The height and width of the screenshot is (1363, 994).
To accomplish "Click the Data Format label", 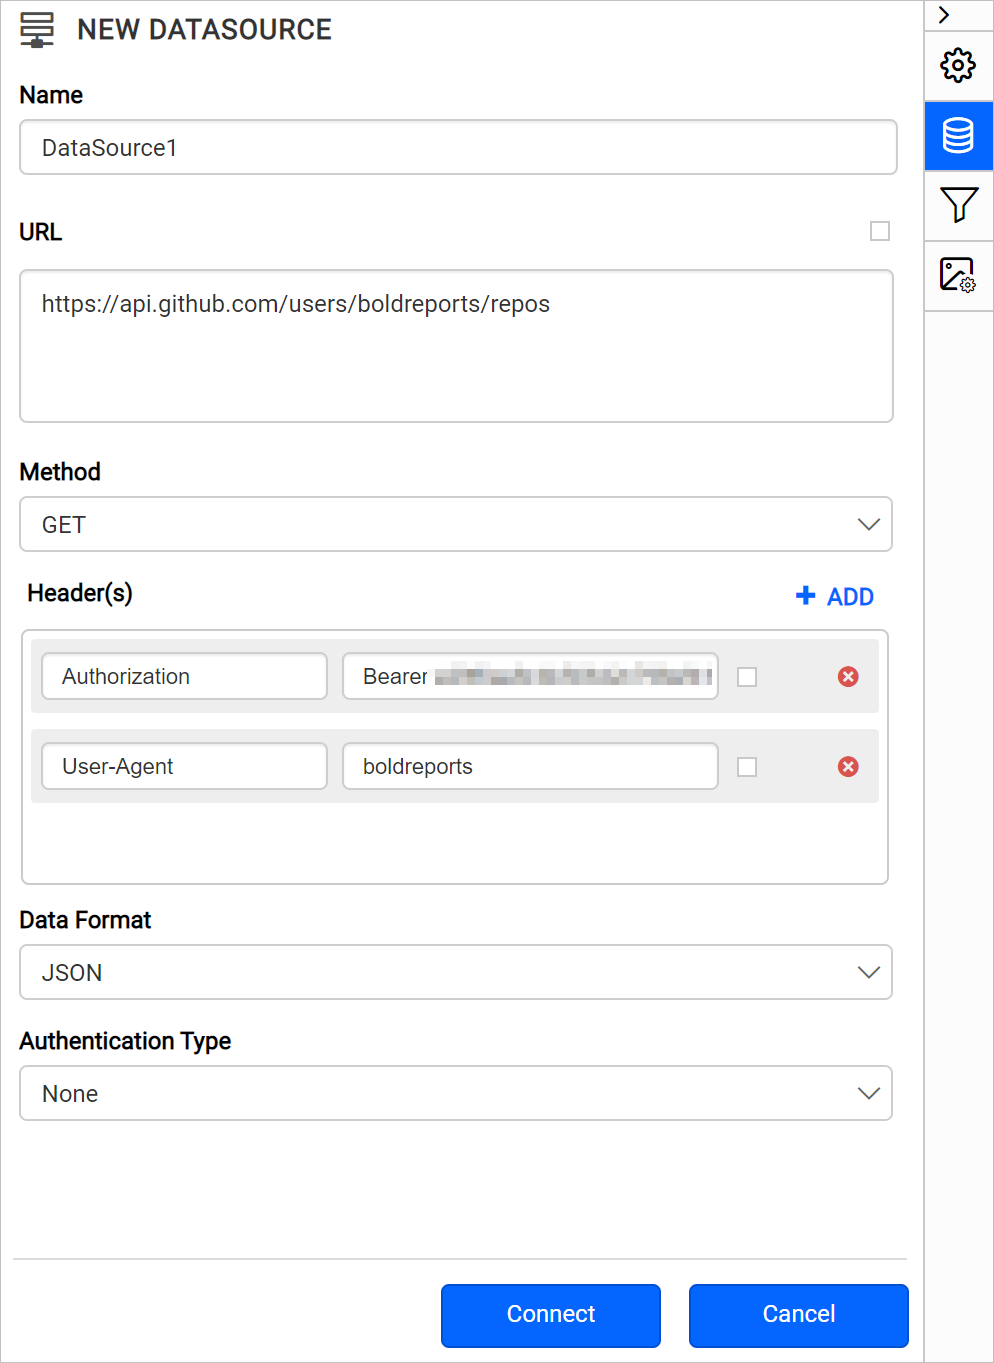I will pyautogui.click(x=85, y=920).
